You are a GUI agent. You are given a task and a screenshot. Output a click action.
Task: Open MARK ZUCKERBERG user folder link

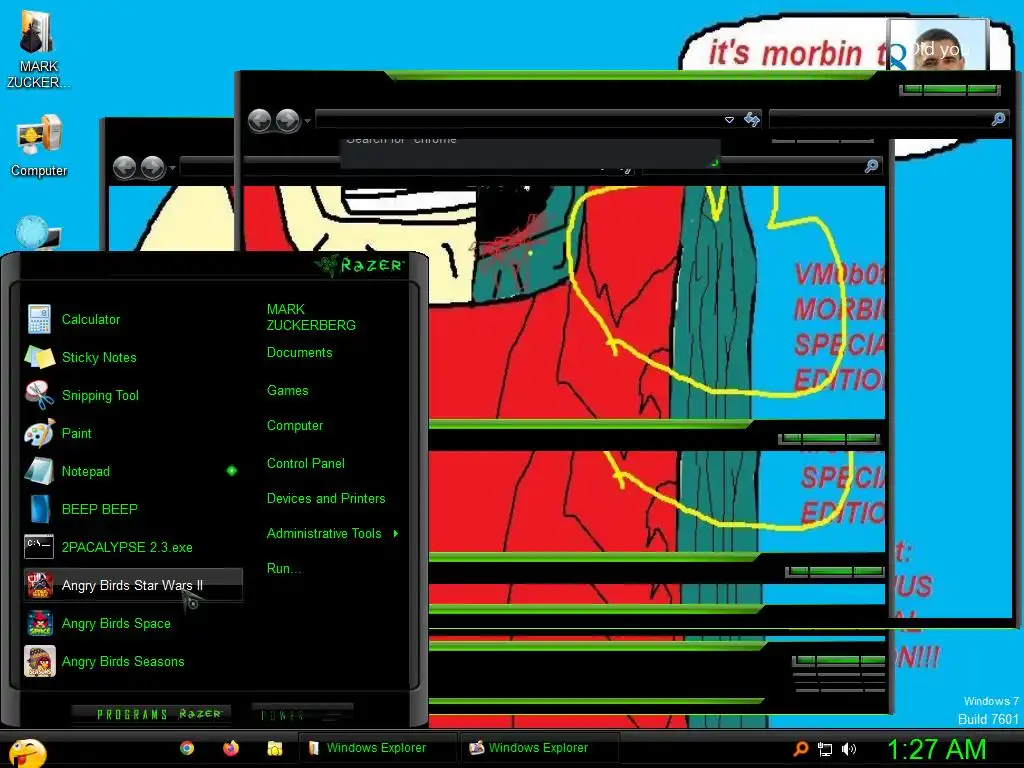tap(311, 317)
